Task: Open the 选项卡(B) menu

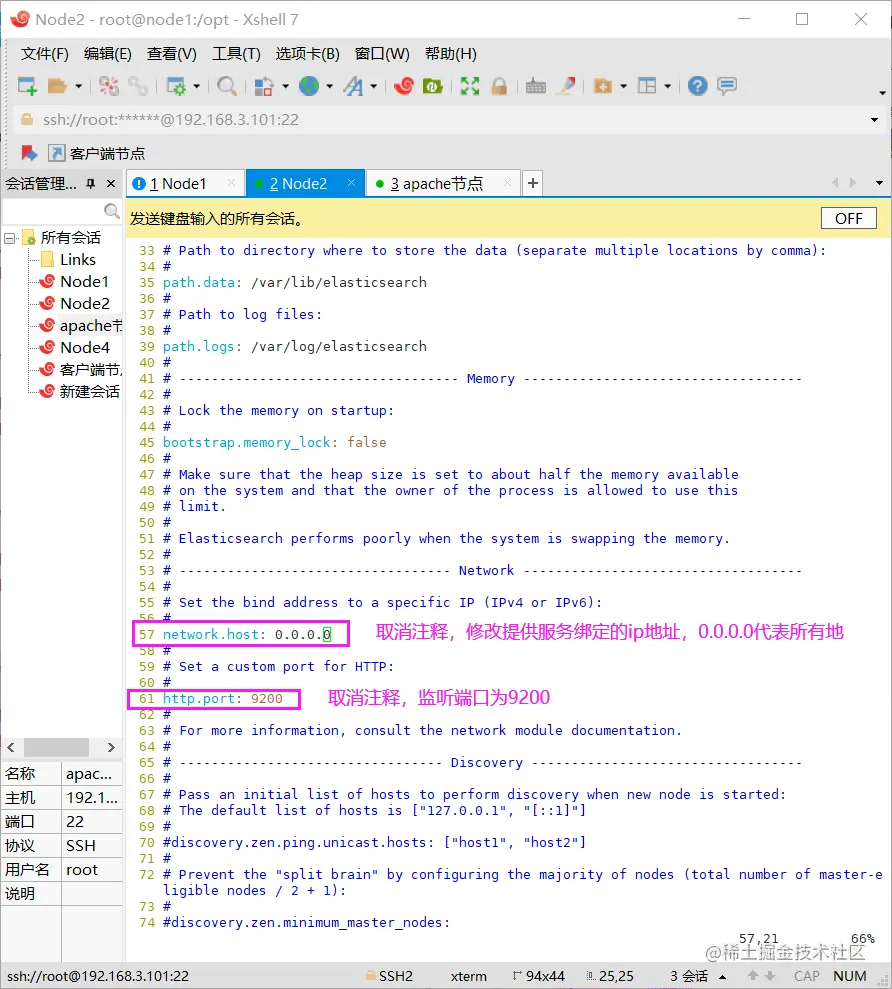Action: tap(307, 54)
